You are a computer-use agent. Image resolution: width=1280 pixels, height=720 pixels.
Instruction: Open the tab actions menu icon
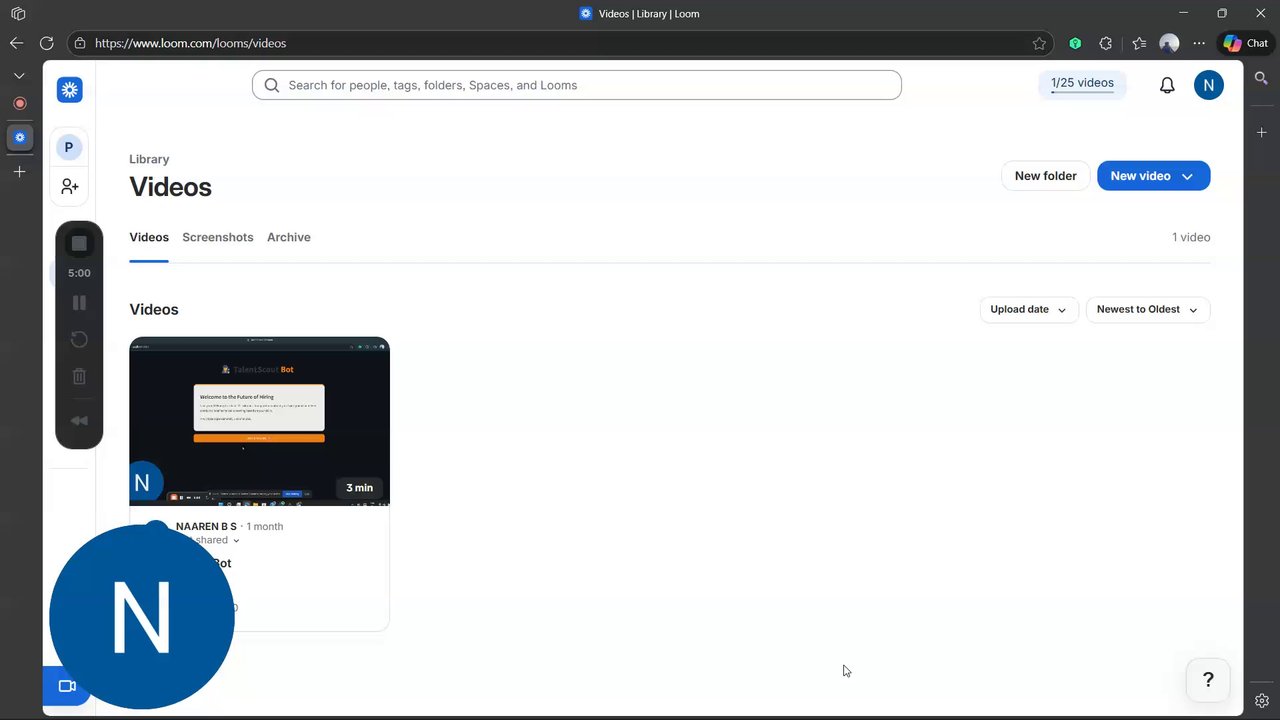tap(17, 14)
